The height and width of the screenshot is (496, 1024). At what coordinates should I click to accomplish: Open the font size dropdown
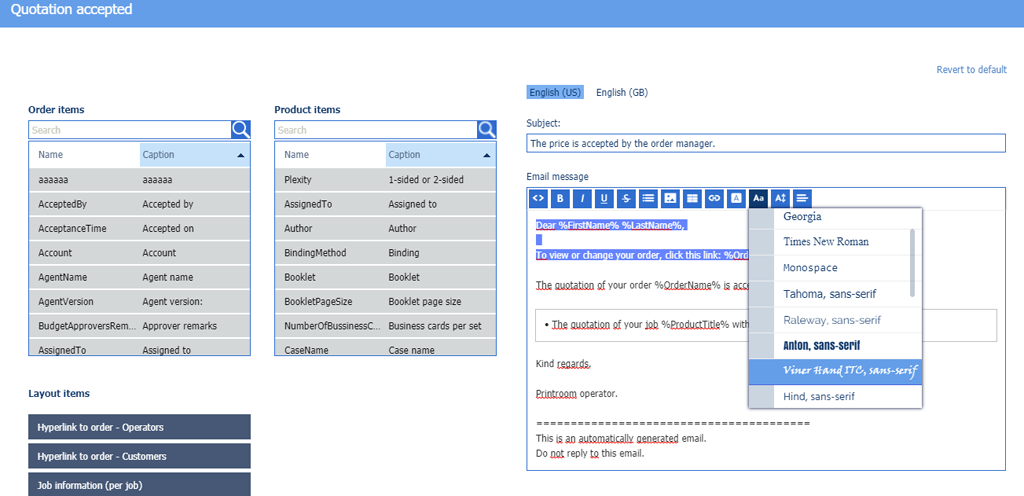pos(781,198)
